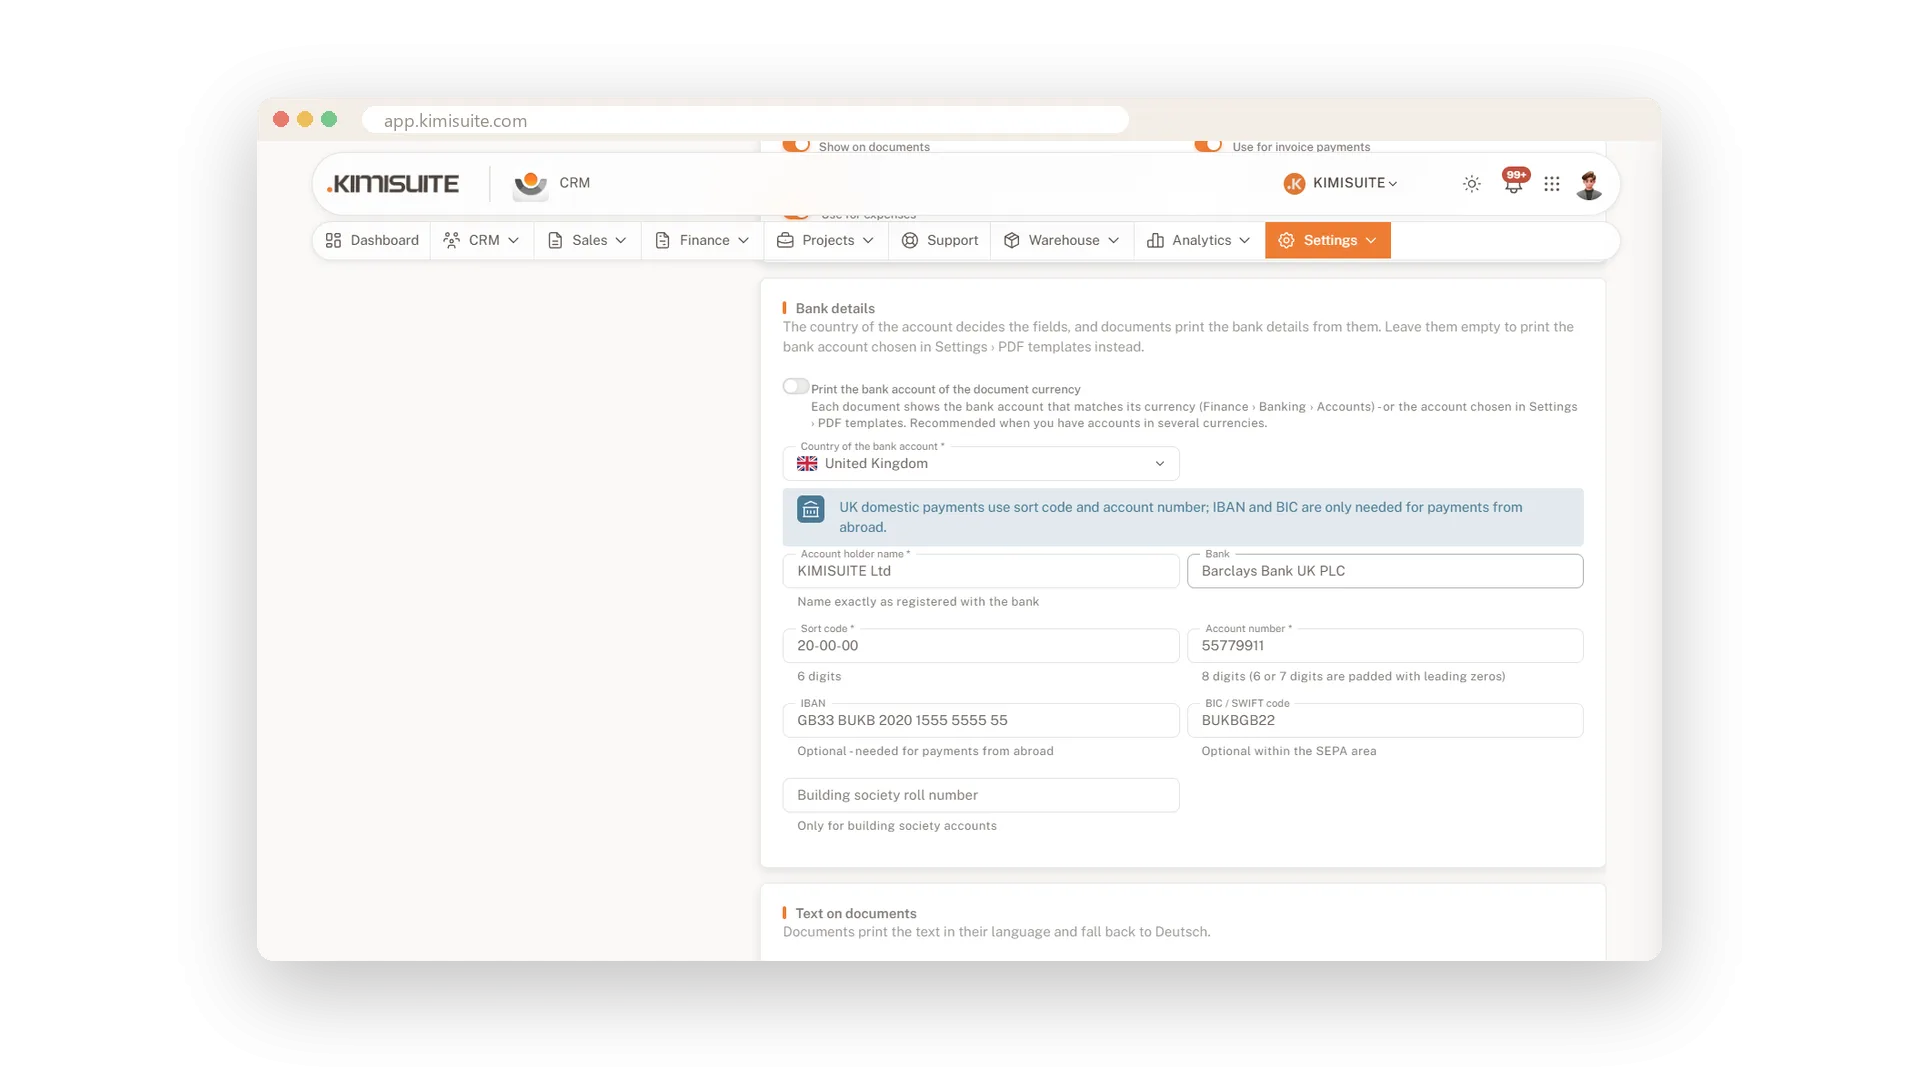Open the Support menu item
This screenshot has width=1920, height=1080.
[x=939, y=240]
